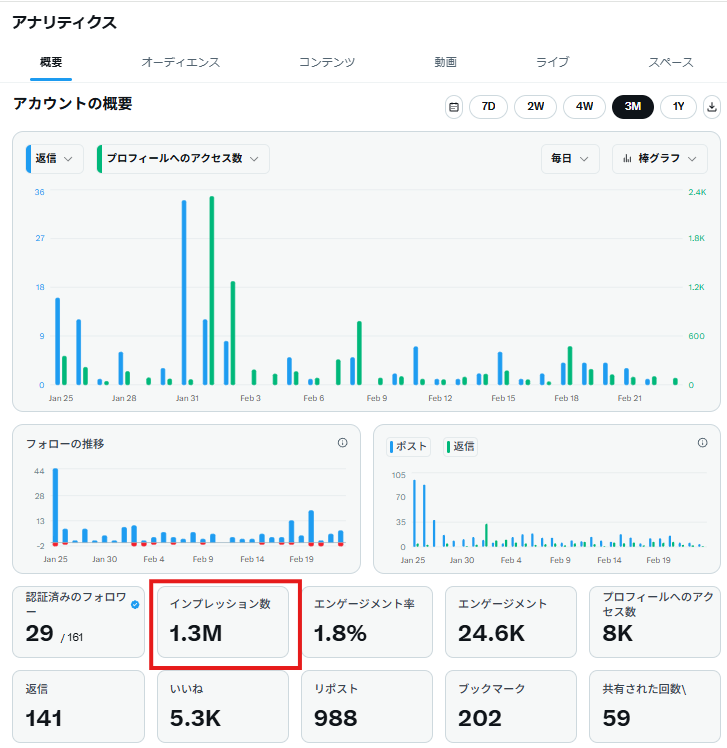Open the 毎日 interval dropdown

(x=570, y=158)
